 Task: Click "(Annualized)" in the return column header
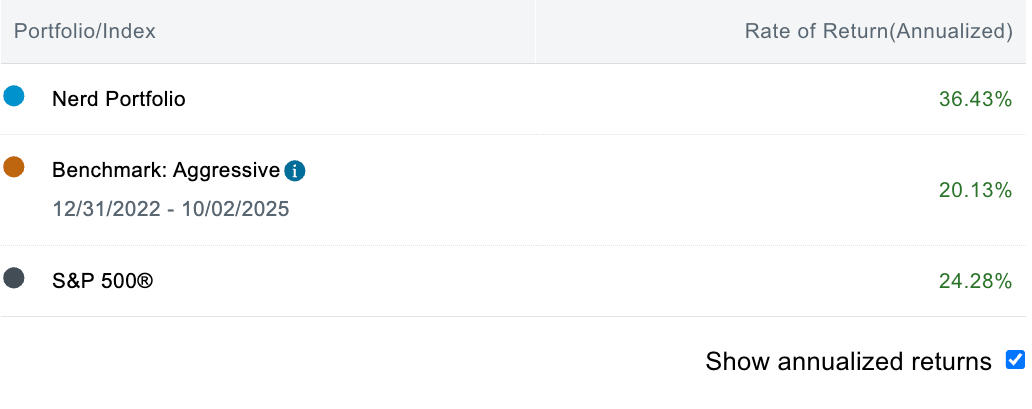pos(952,31)
